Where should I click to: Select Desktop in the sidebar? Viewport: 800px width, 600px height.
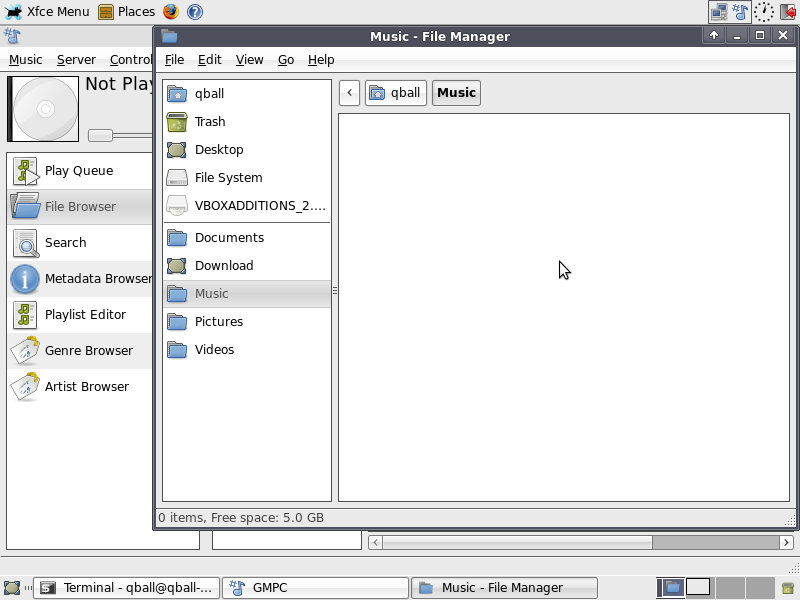click(247, 149)
